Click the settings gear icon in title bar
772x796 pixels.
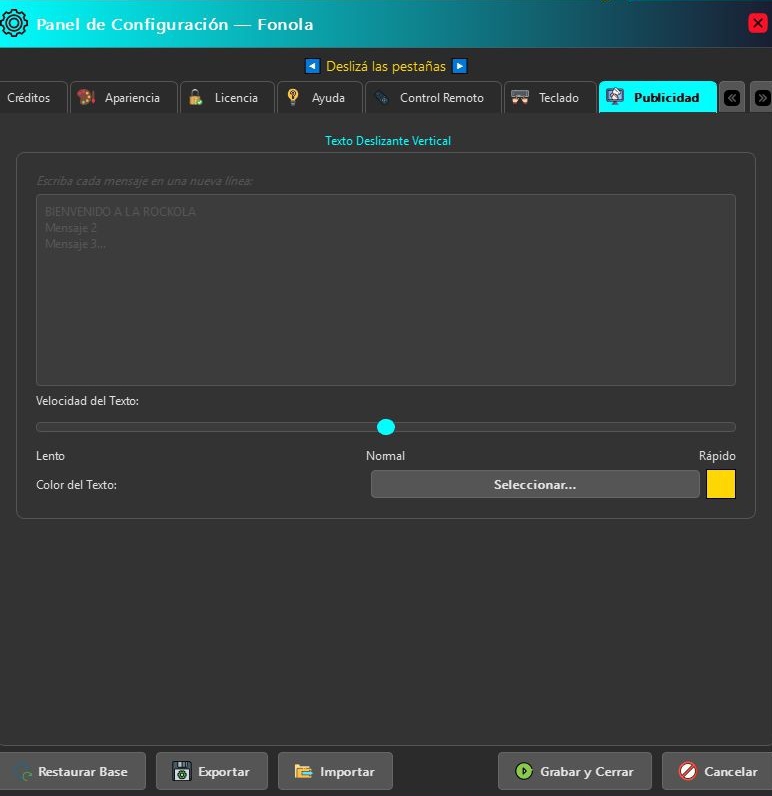coord(14,23)
